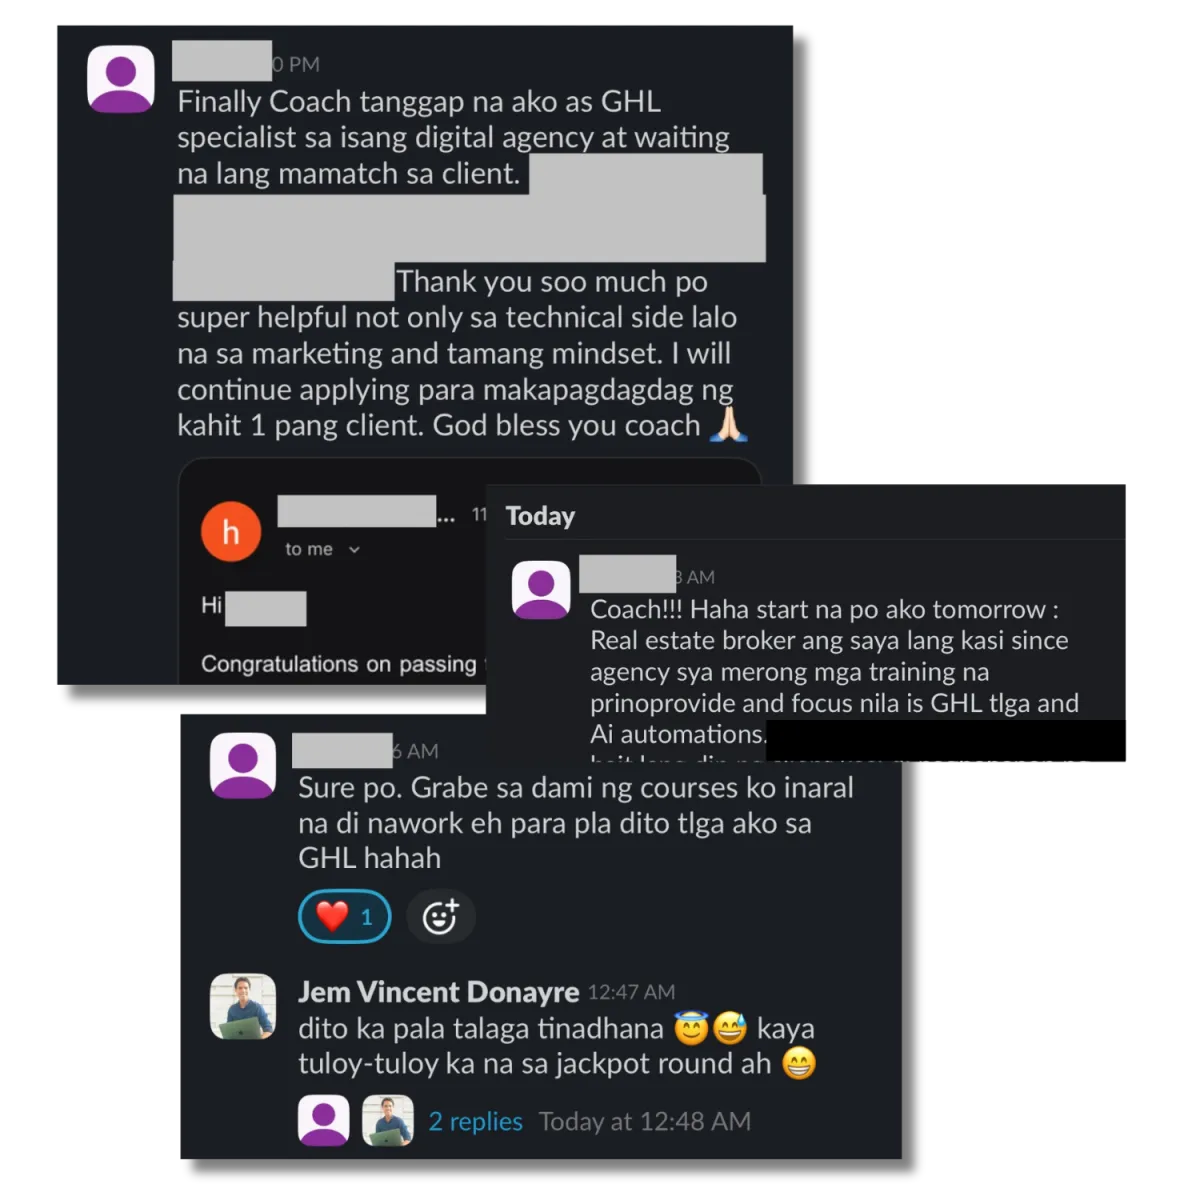
Task: Expand the 'to me' recipient dropdown arrow
Action: 354,549
